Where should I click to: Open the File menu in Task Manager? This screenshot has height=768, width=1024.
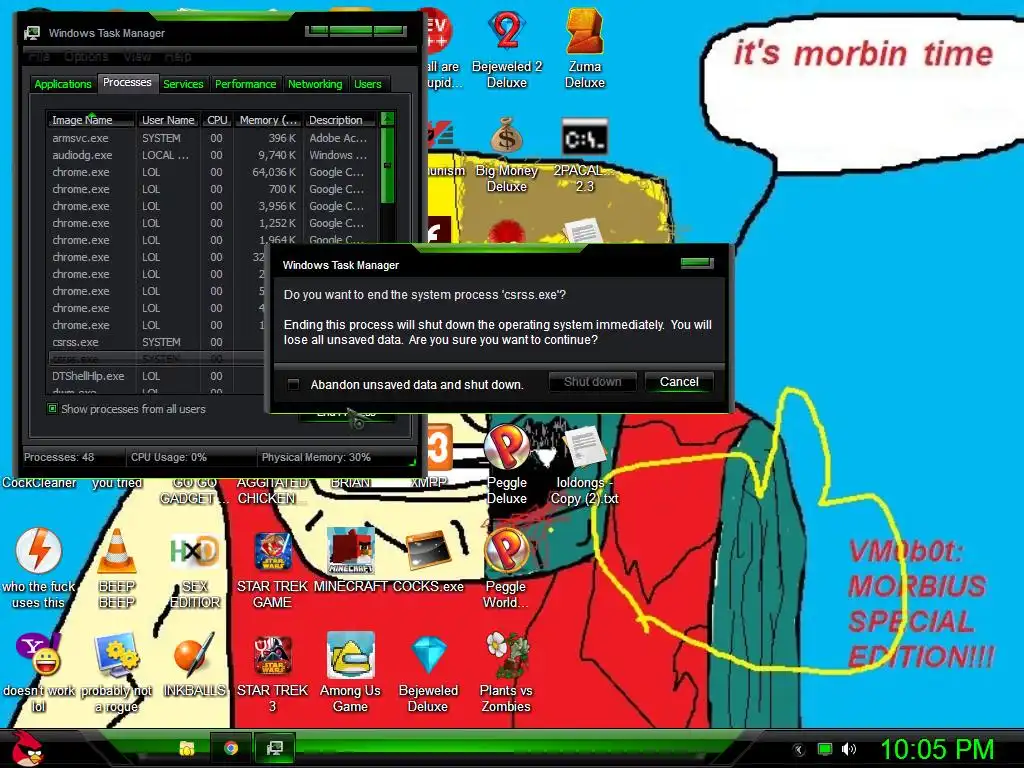click(39, 57)
